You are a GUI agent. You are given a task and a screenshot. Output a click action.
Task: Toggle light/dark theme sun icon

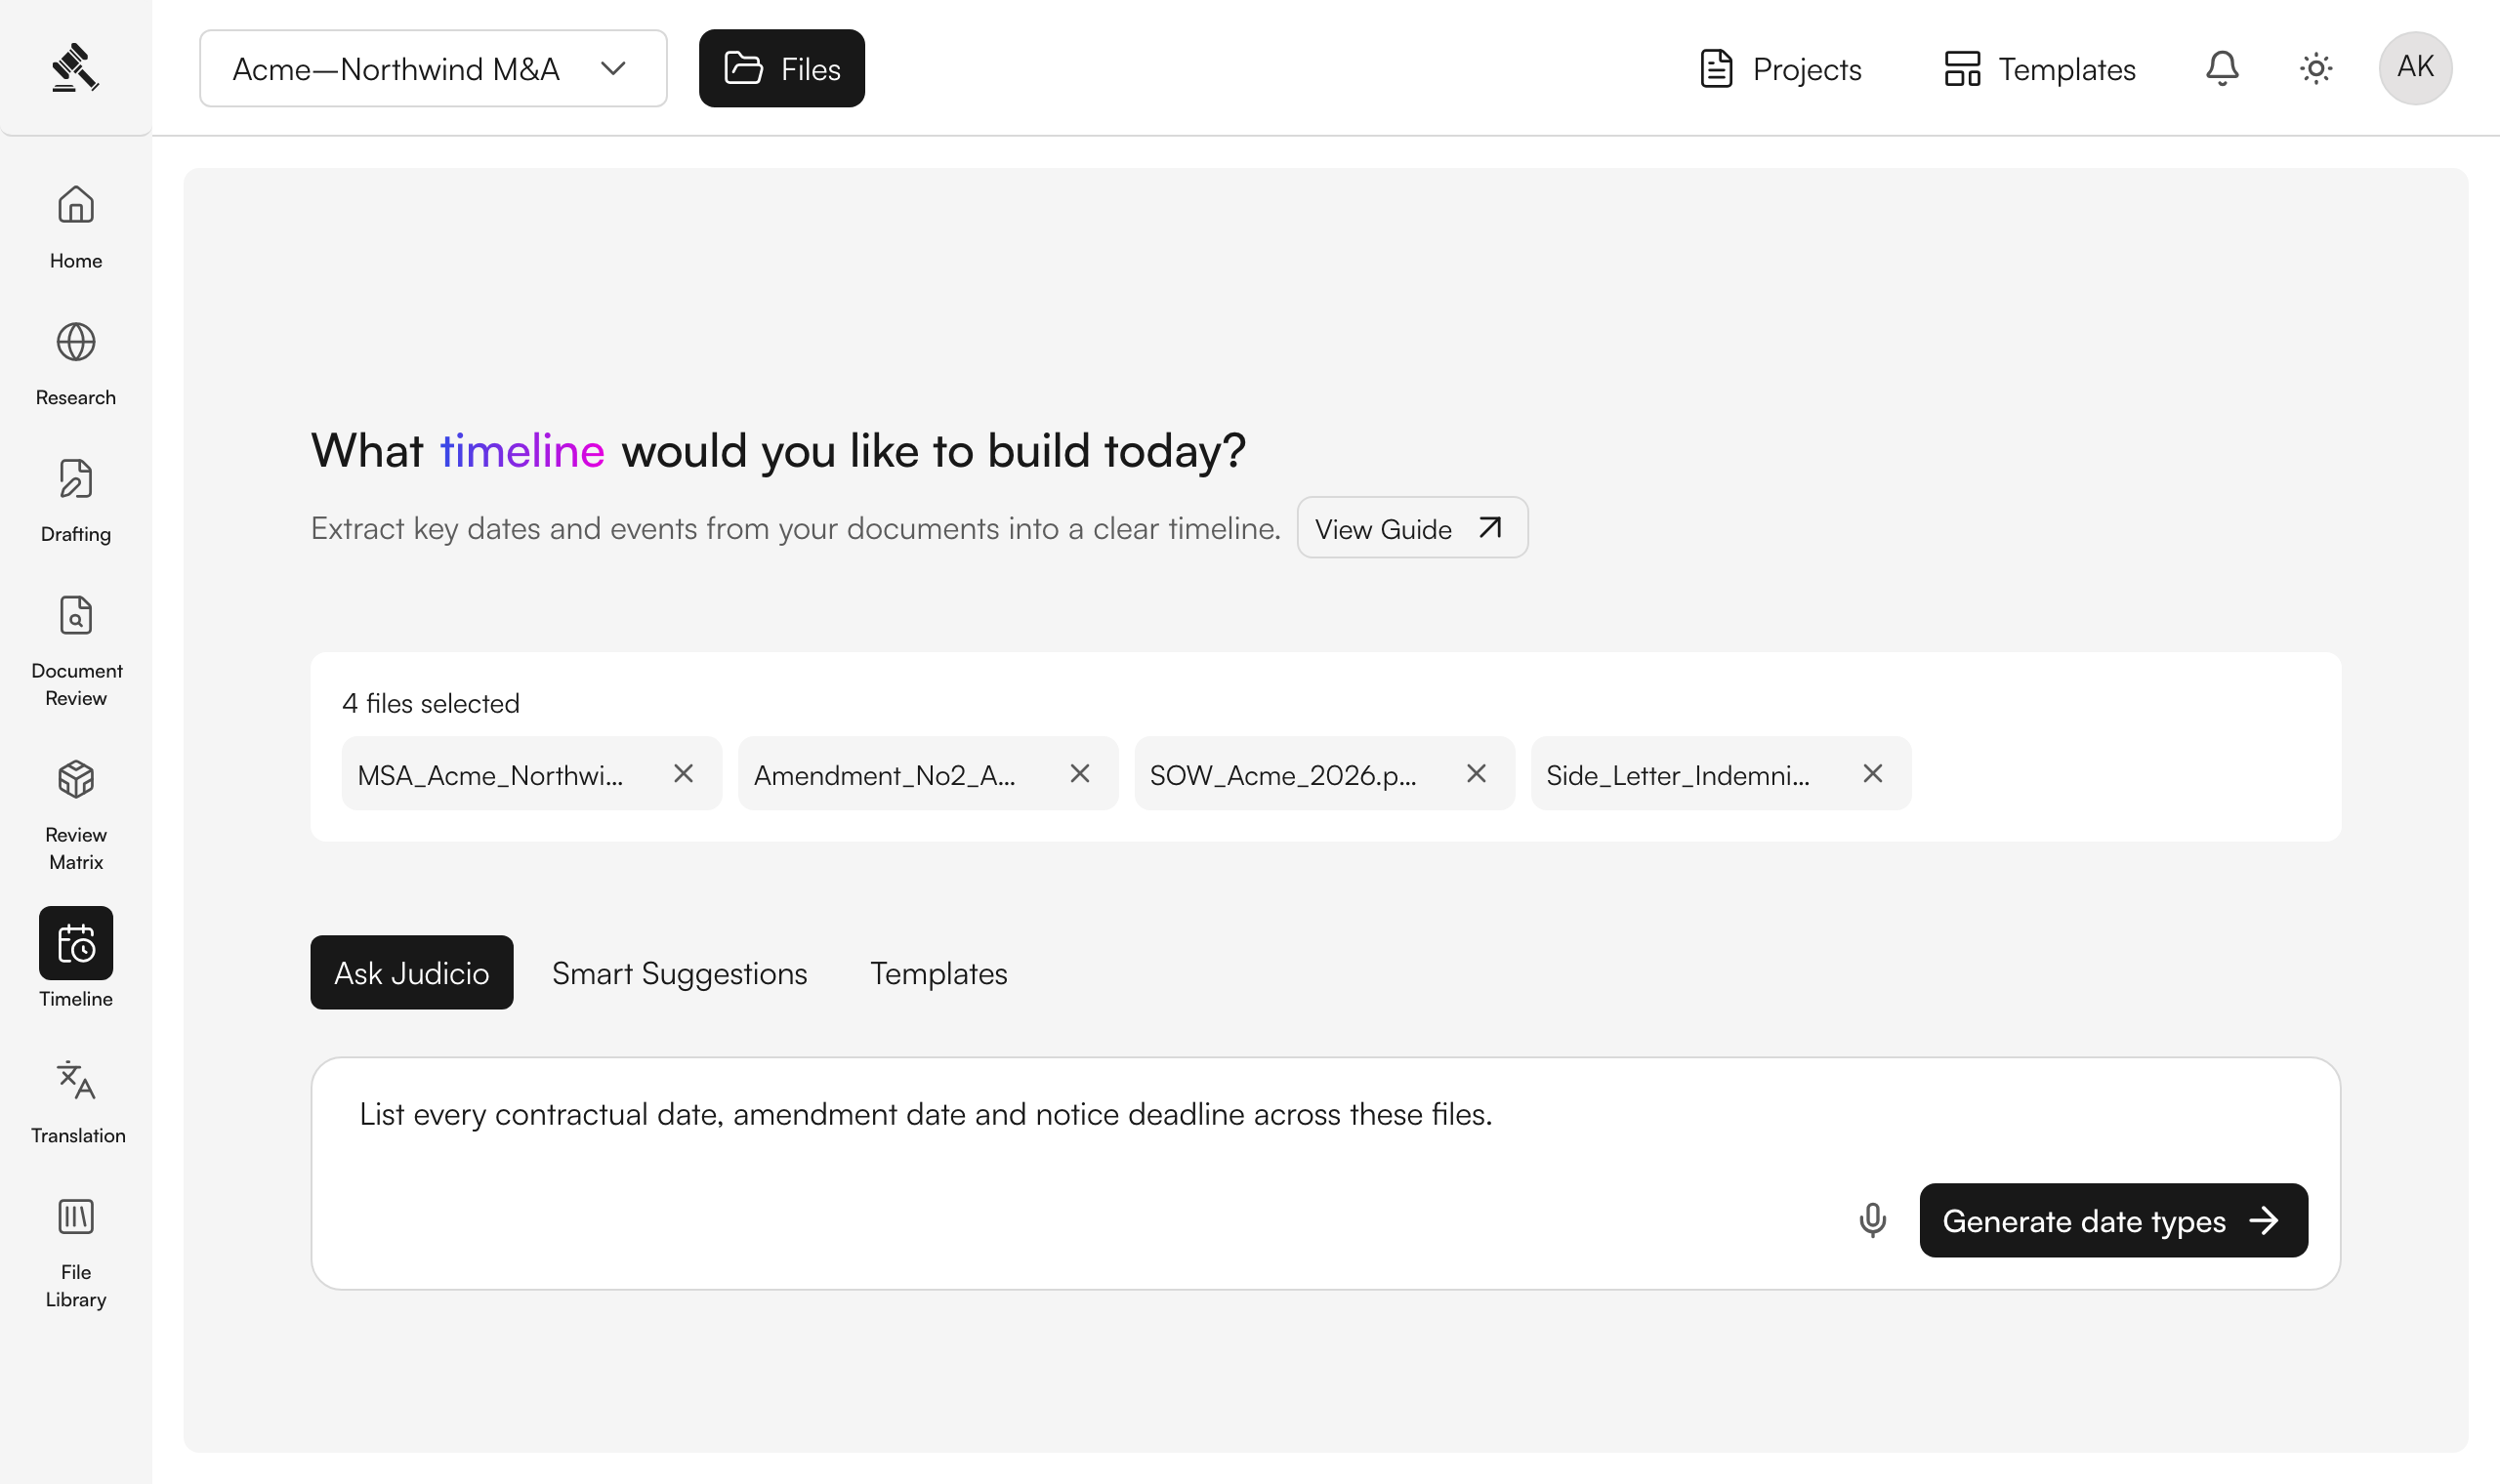(x=2316, y=68)
